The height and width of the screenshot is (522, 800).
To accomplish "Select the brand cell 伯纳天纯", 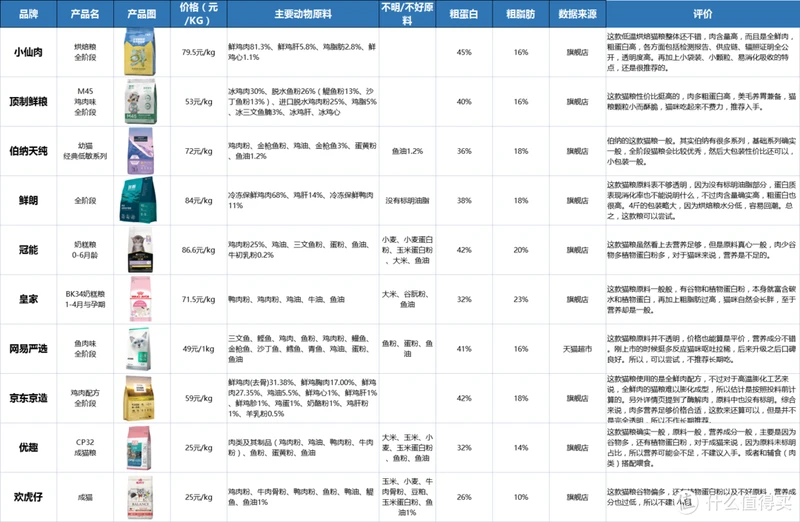I will 29,151.
